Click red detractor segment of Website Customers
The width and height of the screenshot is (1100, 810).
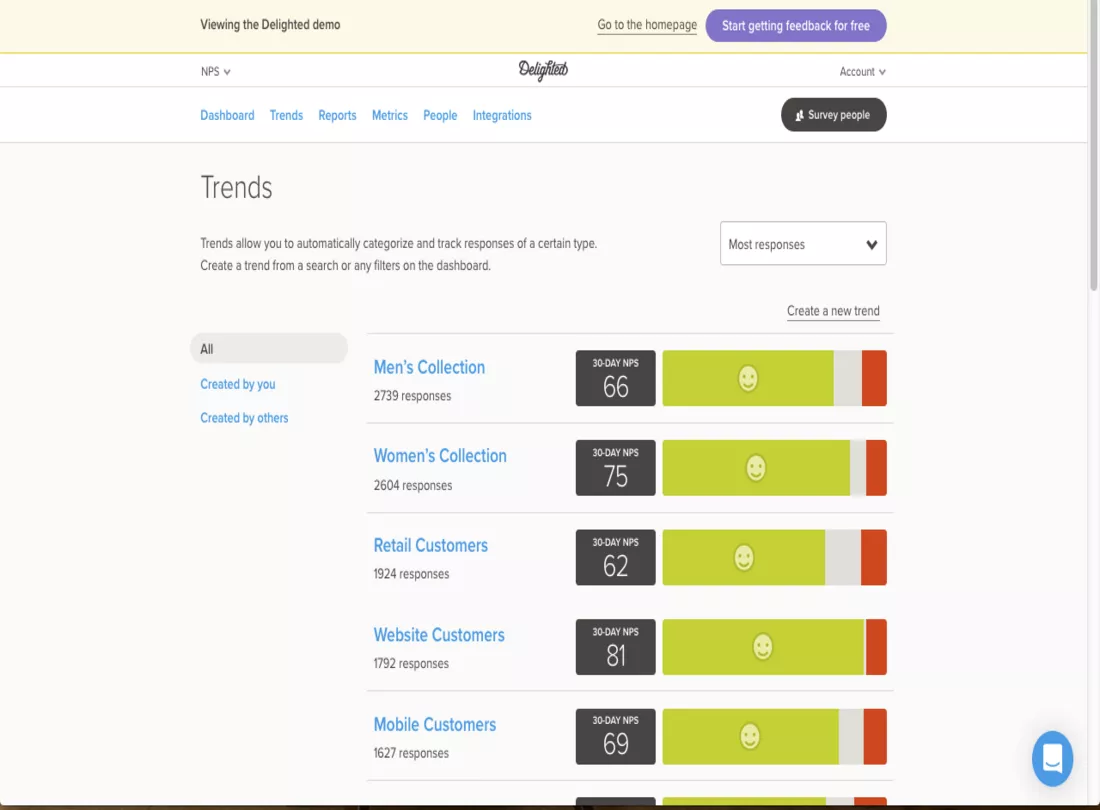[876, 647]
